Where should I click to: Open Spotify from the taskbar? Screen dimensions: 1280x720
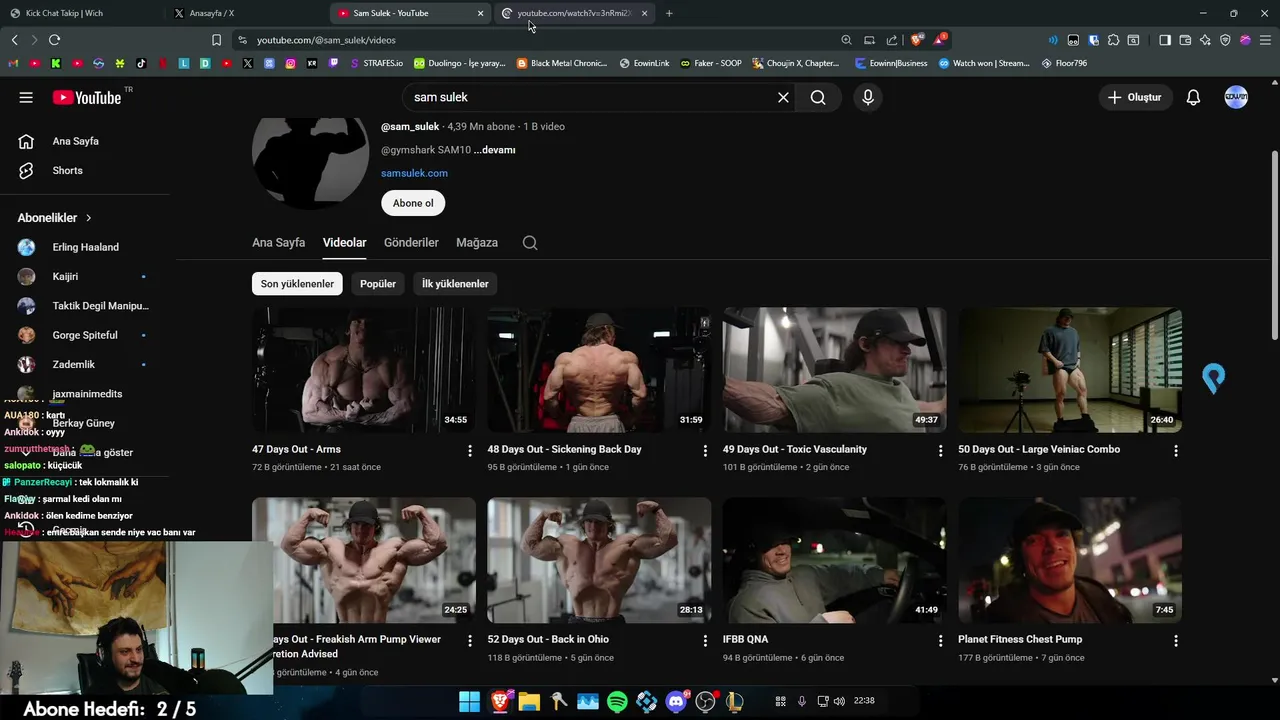point(617,702)
